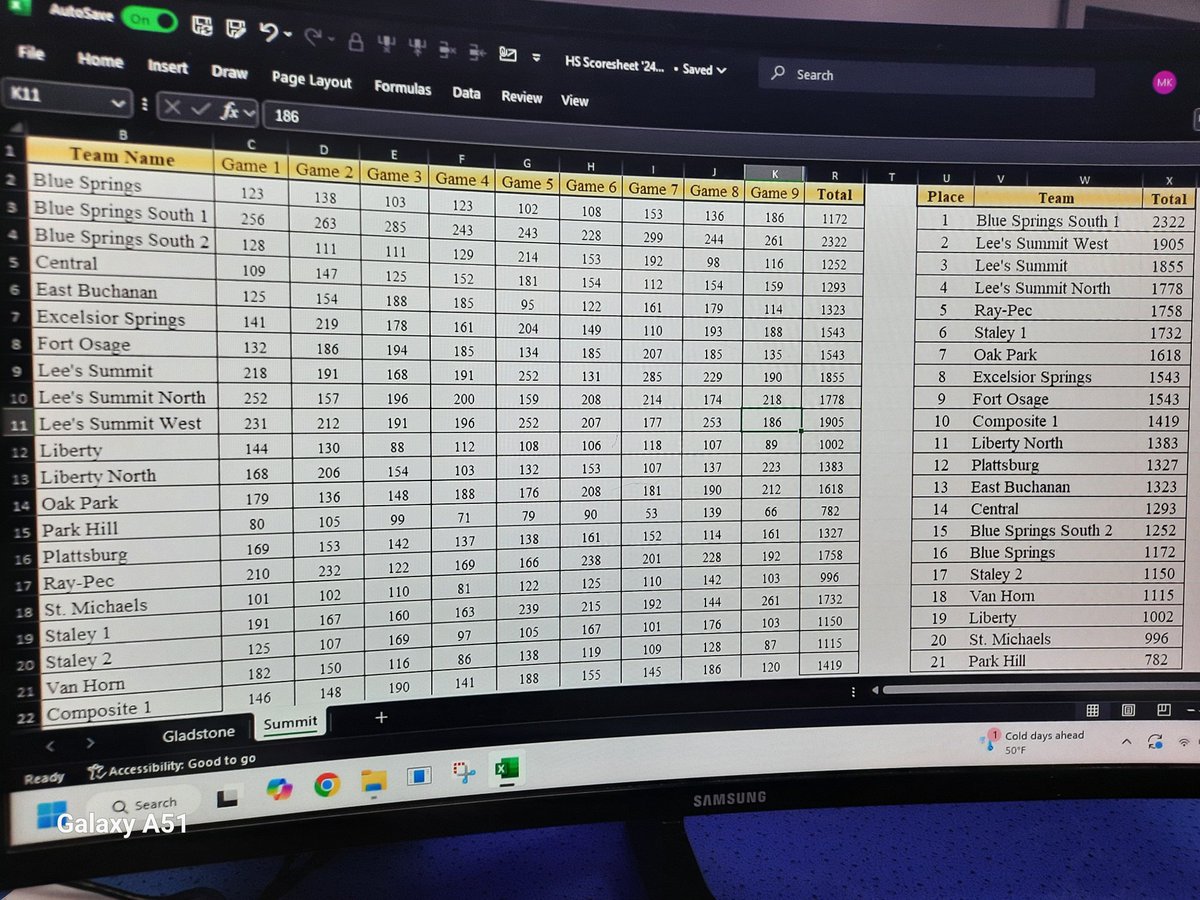1200x900 pixels.
Task: Click the Excel icon on the taskbar
Action: (x=506, y=769)
